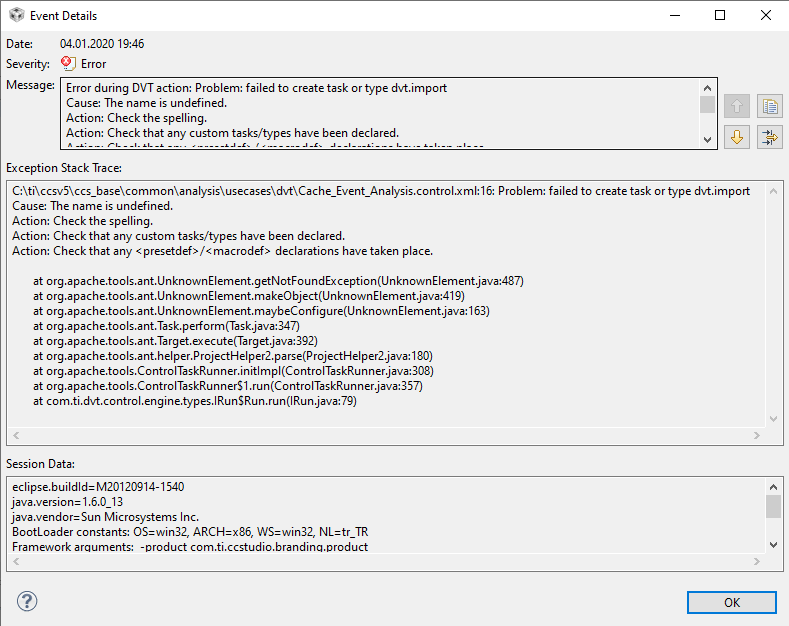The height and width of the screenshot is (626, 789).
Task: Click the Event Details title bar icon
Action: point(16,16)
